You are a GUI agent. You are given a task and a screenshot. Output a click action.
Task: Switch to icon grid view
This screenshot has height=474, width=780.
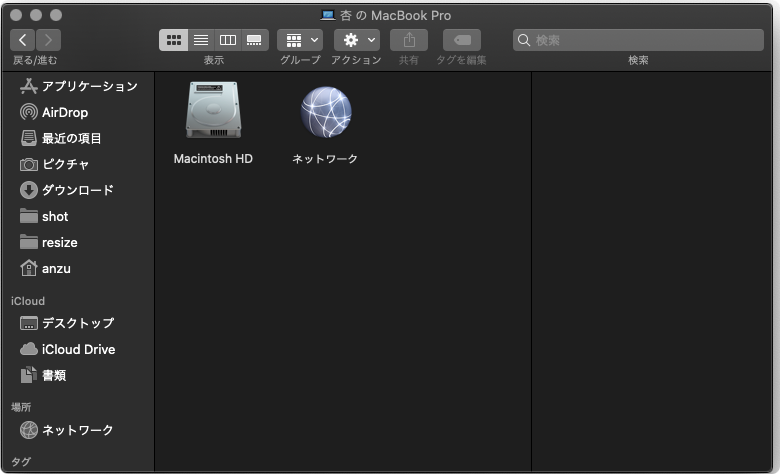pyautogui.click(x=174, y=40)
